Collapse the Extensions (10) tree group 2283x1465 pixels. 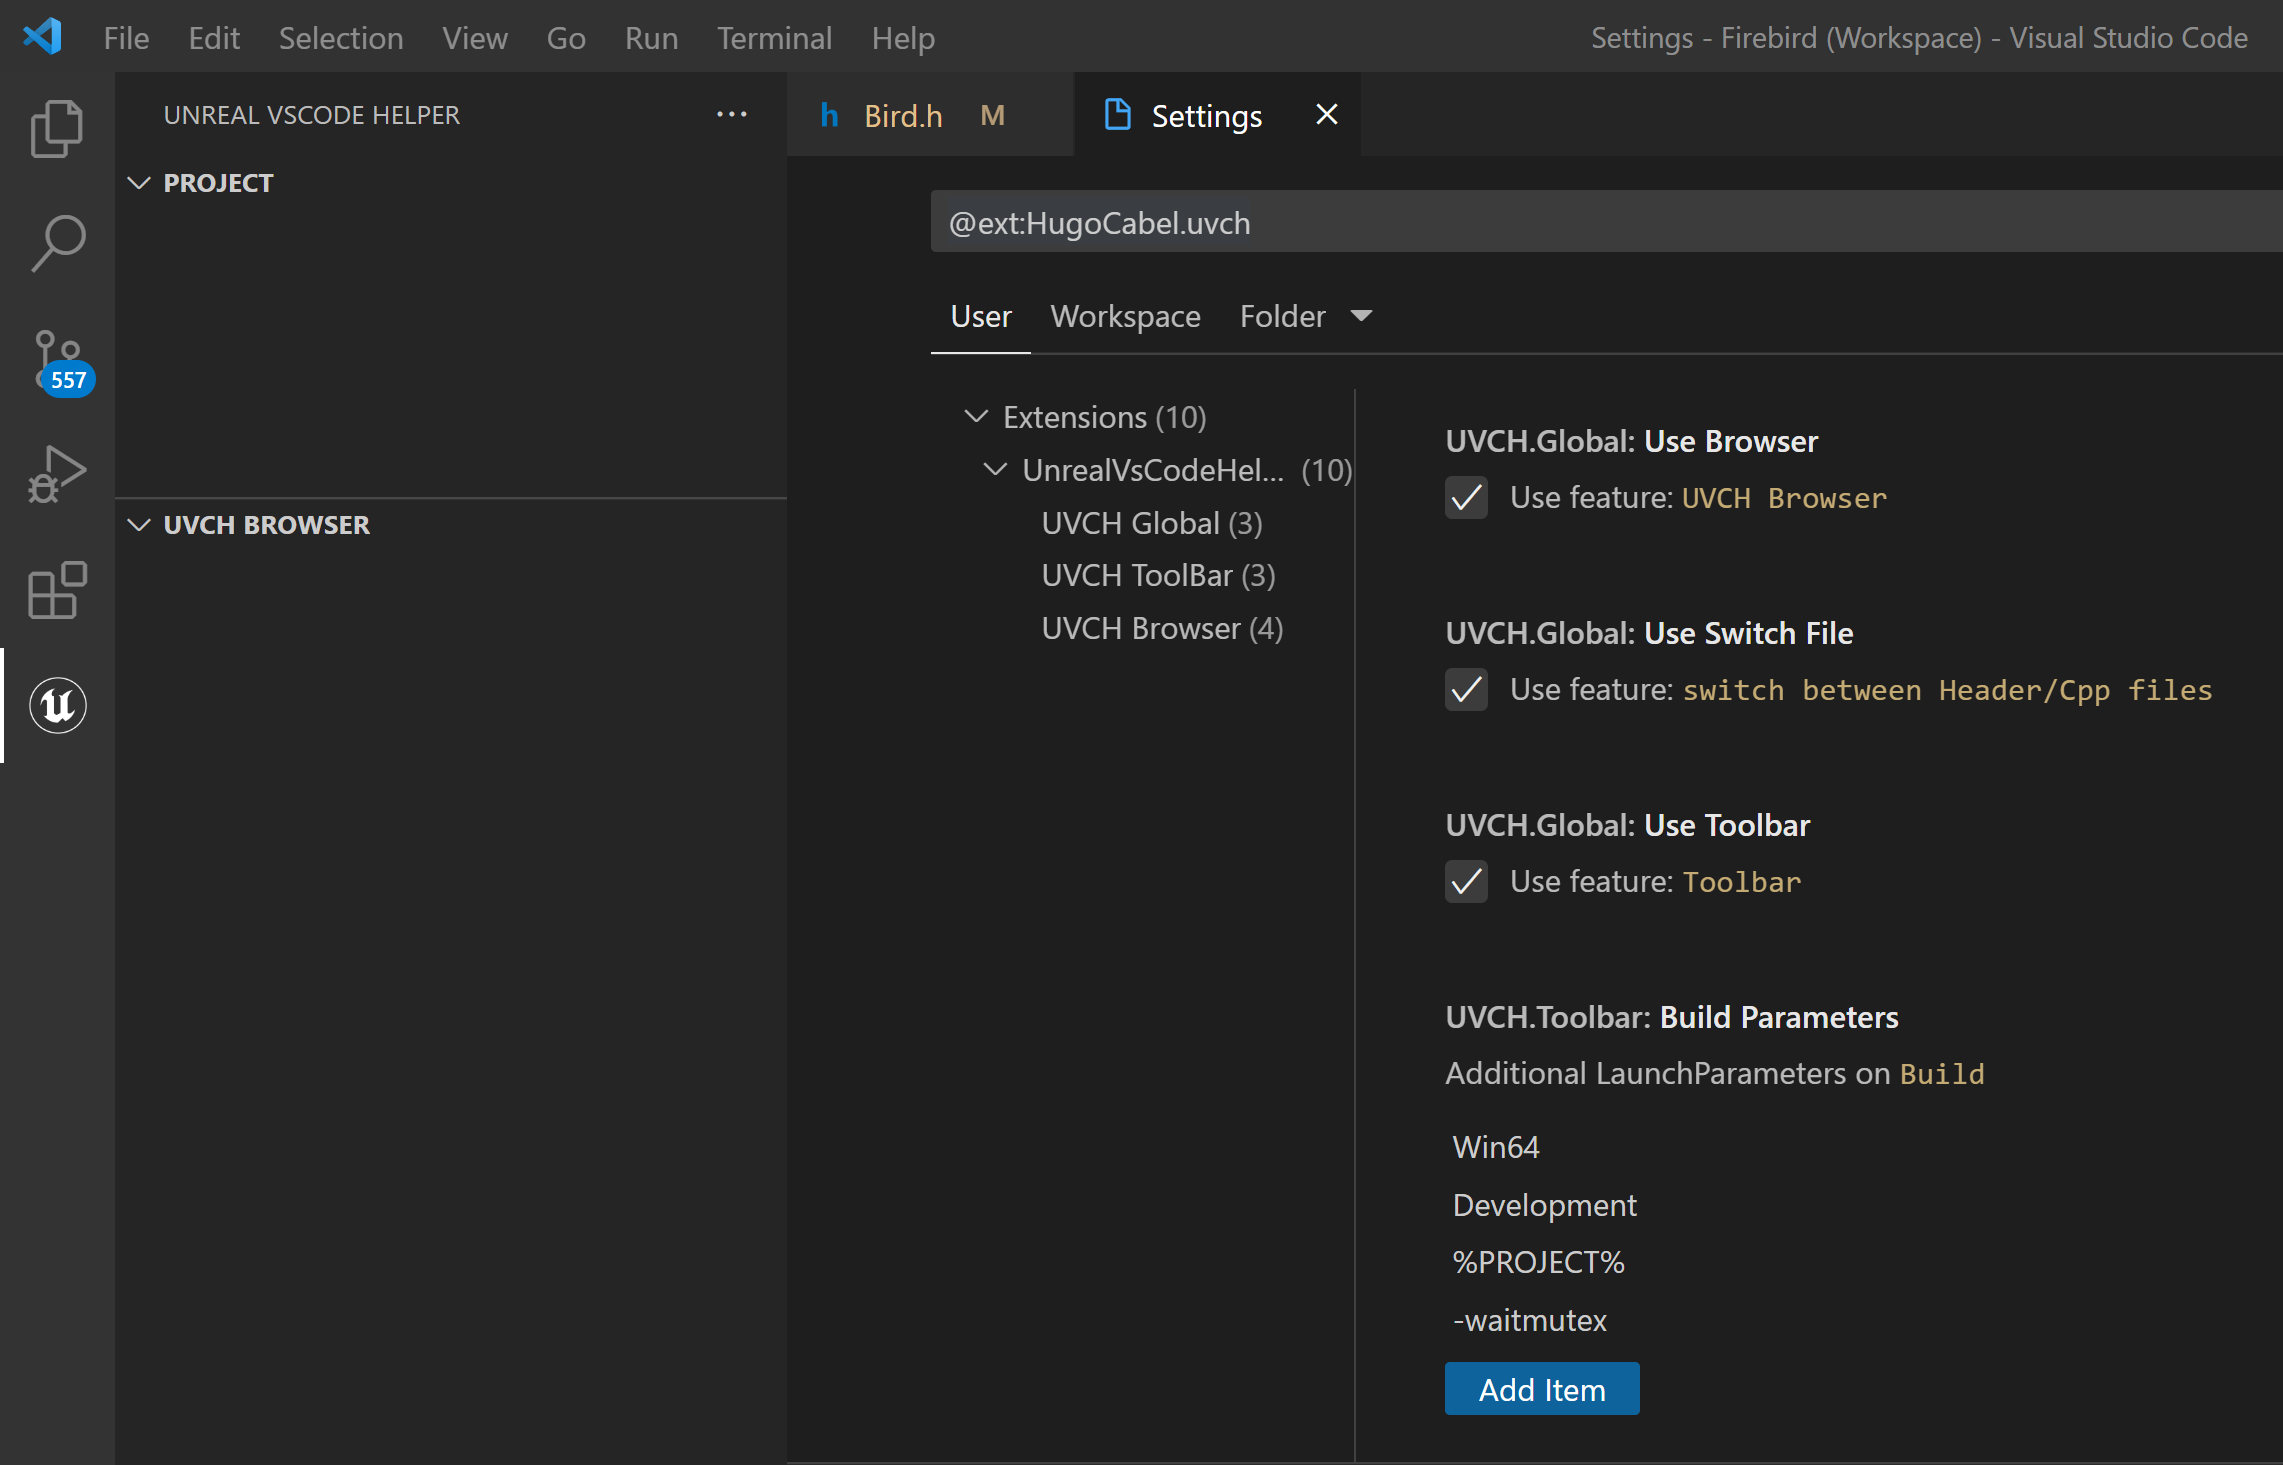976,416
